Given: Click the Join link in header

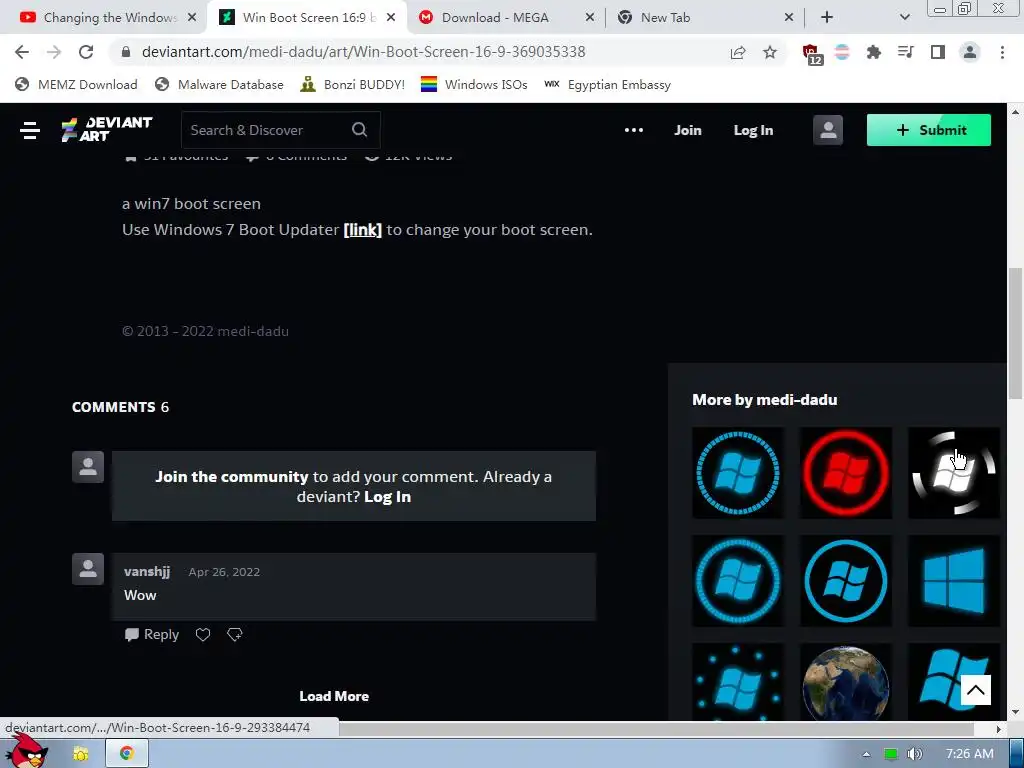Looking at the screenshot, I should 688,130.
